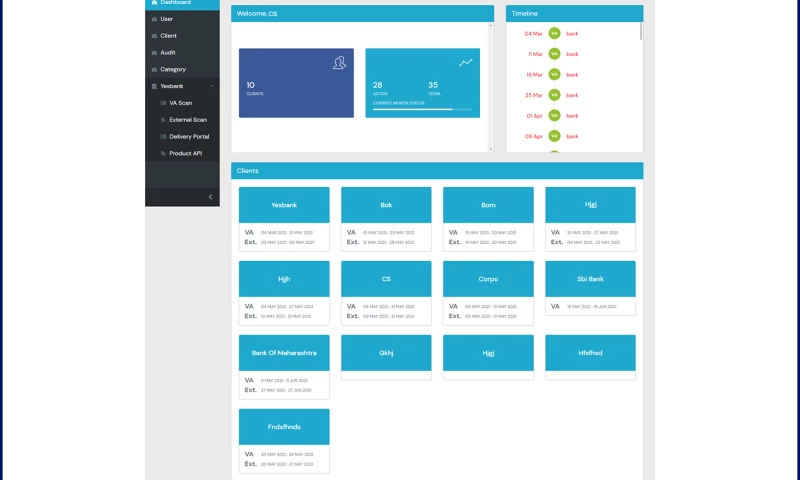
Task: Click the VA badge beside 08 Apr
Action: pyautogui.click(x=554, y=136)
